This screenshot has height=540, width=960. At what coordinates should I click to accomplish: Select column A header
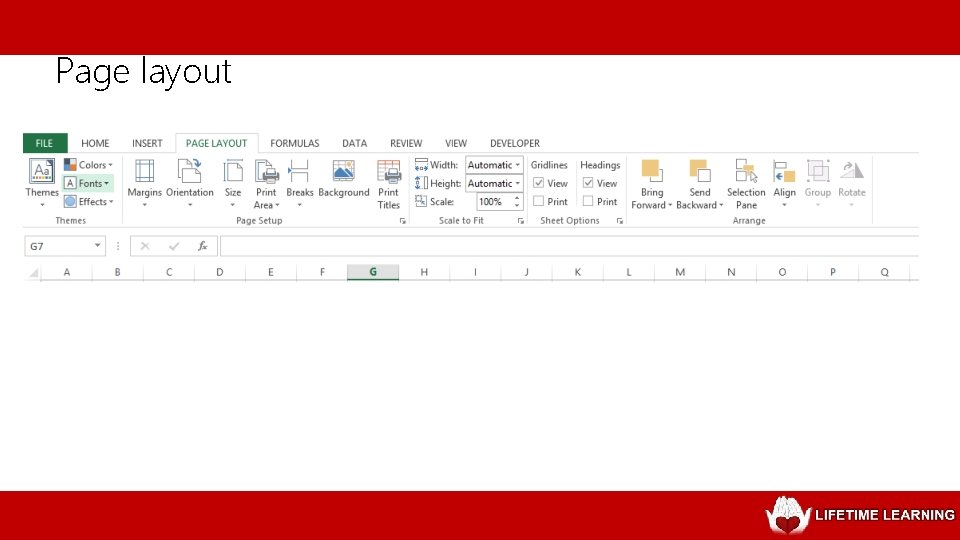pos(67,272)
